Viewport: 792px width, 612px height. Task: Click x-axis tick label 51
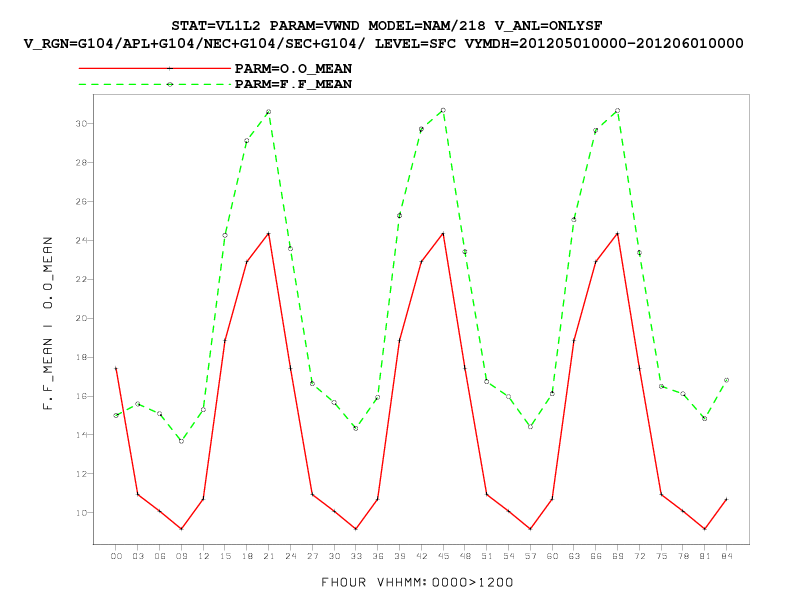click(x=487, y=556)
